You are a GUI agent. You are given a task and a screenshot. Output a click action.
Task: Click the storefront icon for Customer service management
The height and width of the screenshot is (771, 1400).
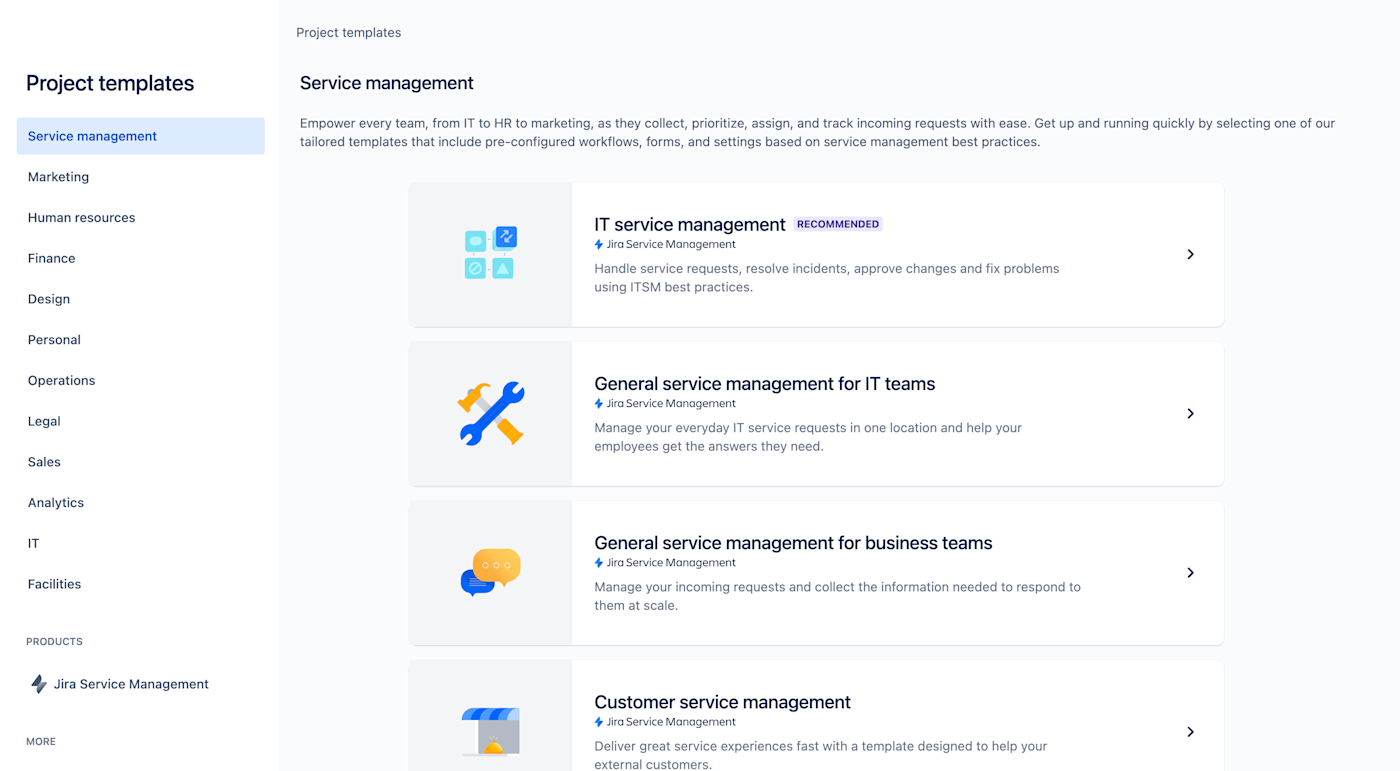pos(491,731)
